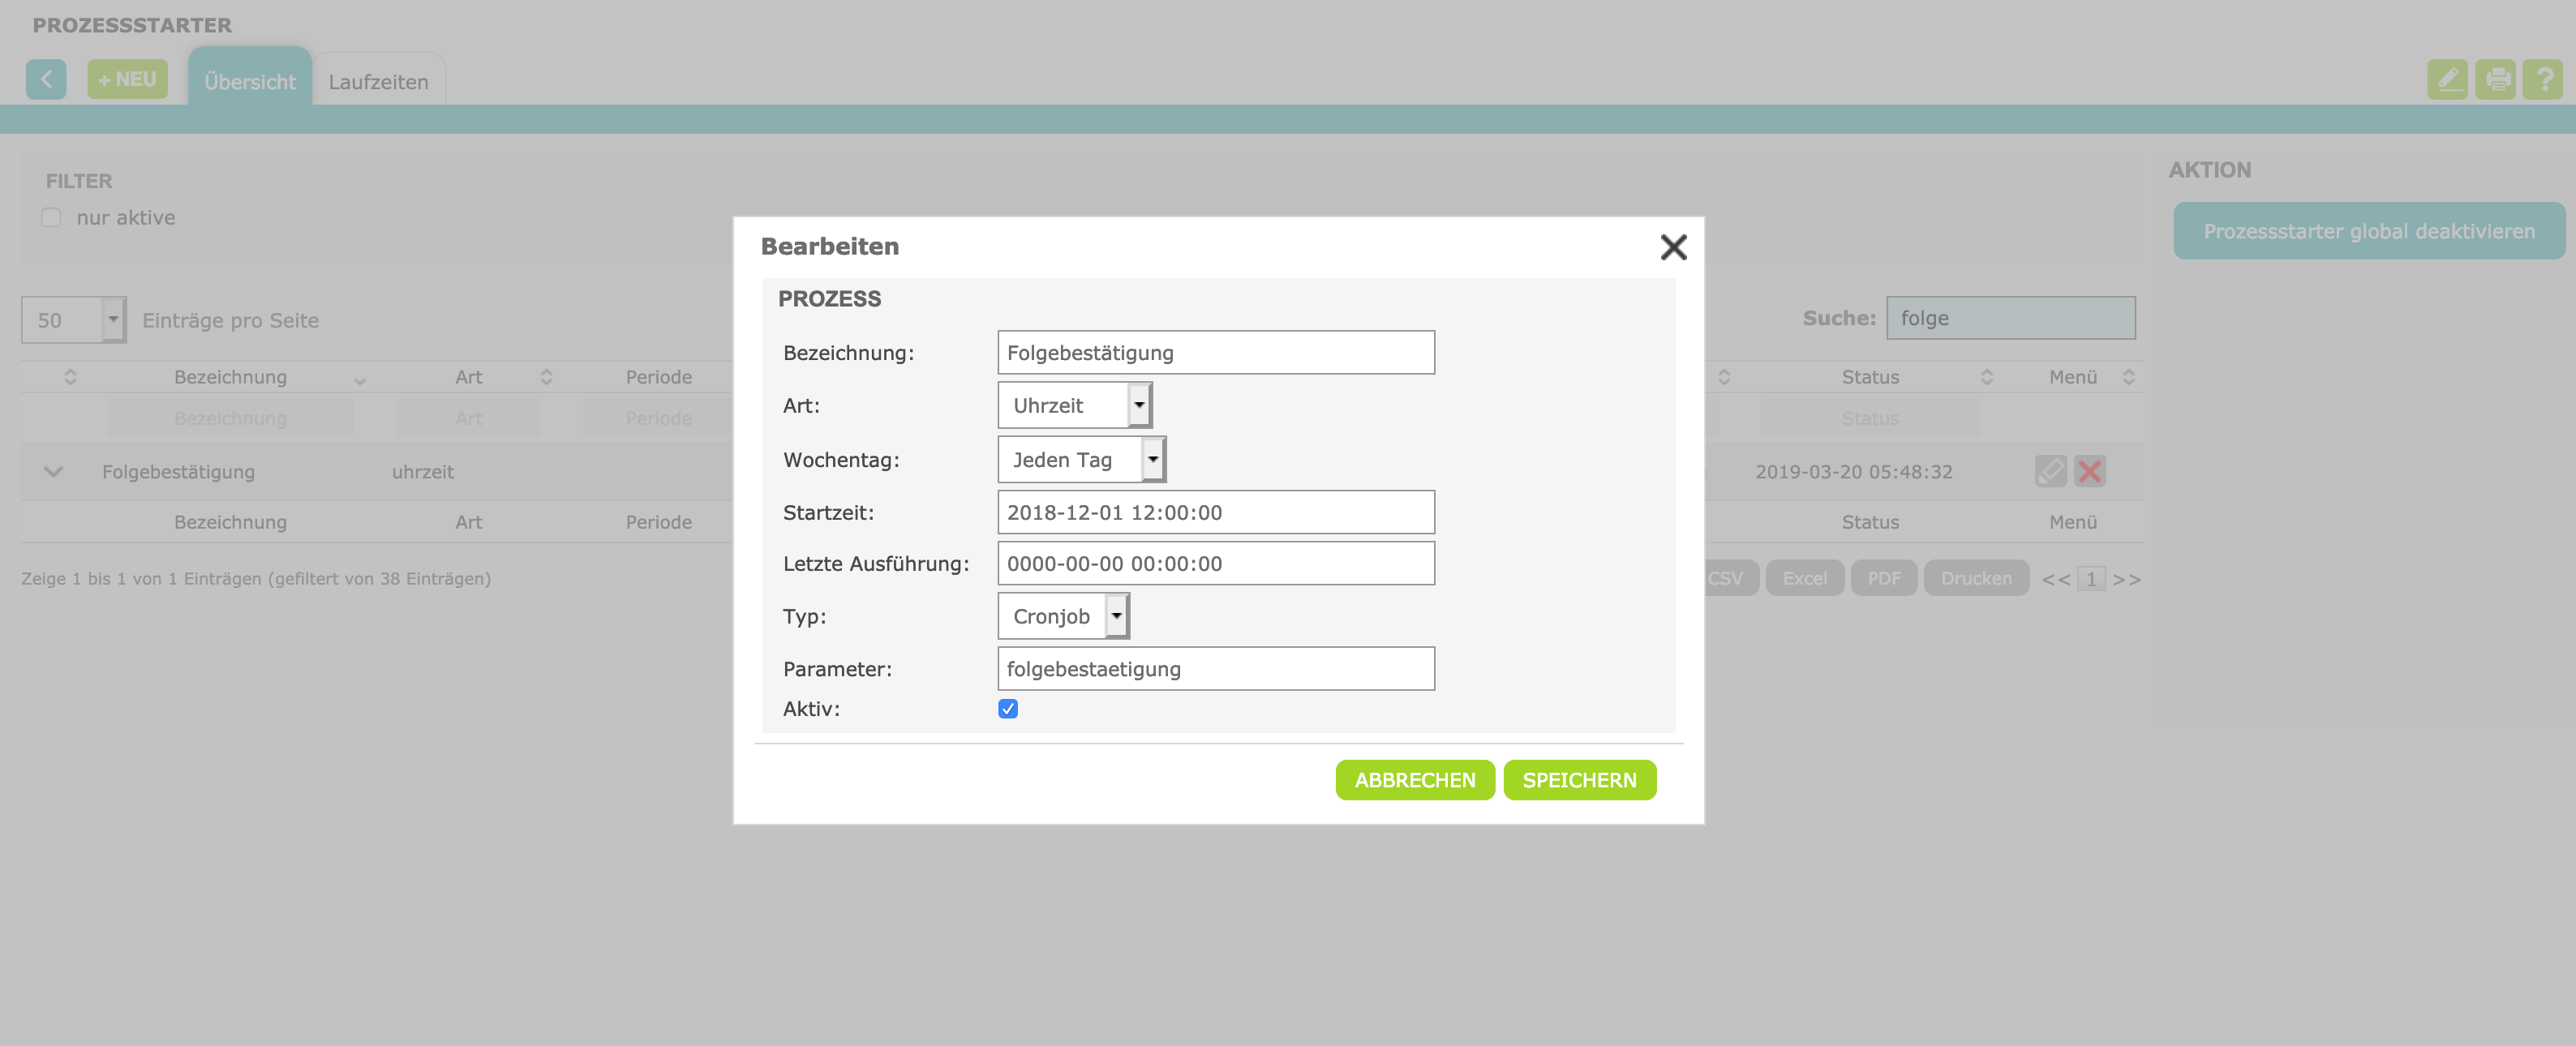Open the Typ dropdown showing Cronjob

(1063, 616)
